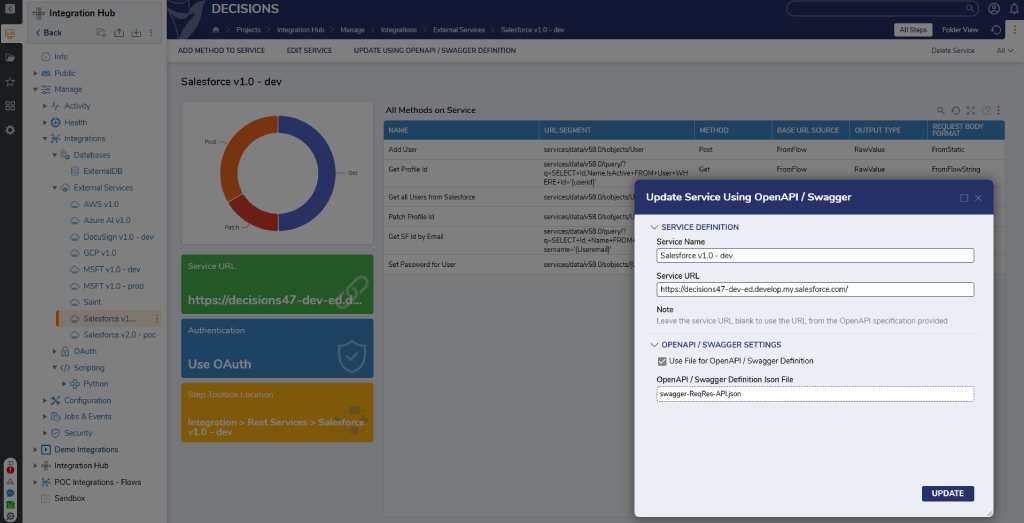Open Edit Service action
Screen dimensions: 1024x523
(310, 50)
